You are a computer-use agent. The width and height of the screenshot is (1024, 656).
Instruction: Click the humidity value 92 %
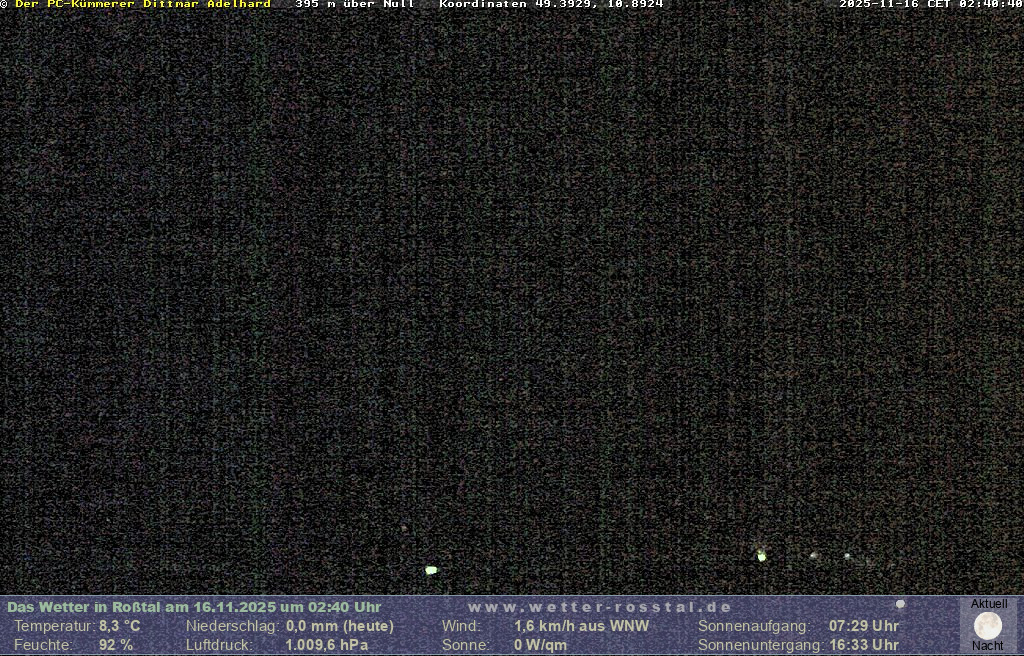point(116,645)
